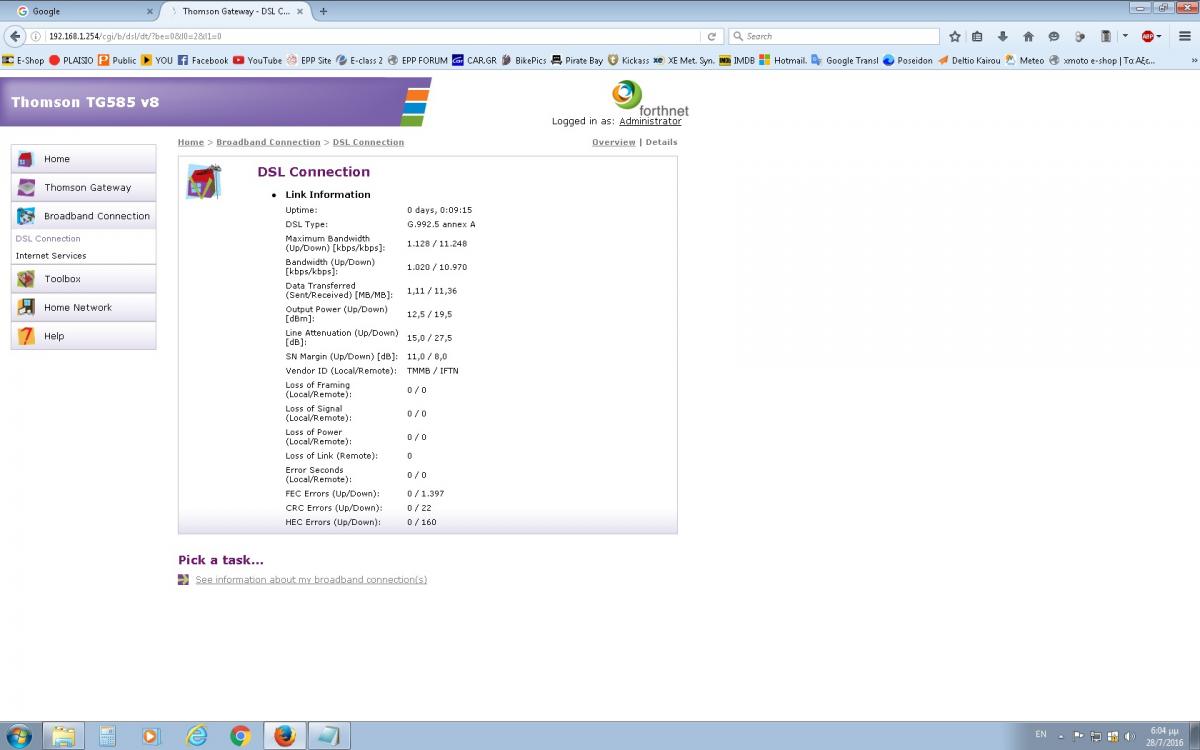Viewport: 1200px width, 750px height.
Task: Click the Toolbox sidebar icon
Action: [x=26, y=279]
